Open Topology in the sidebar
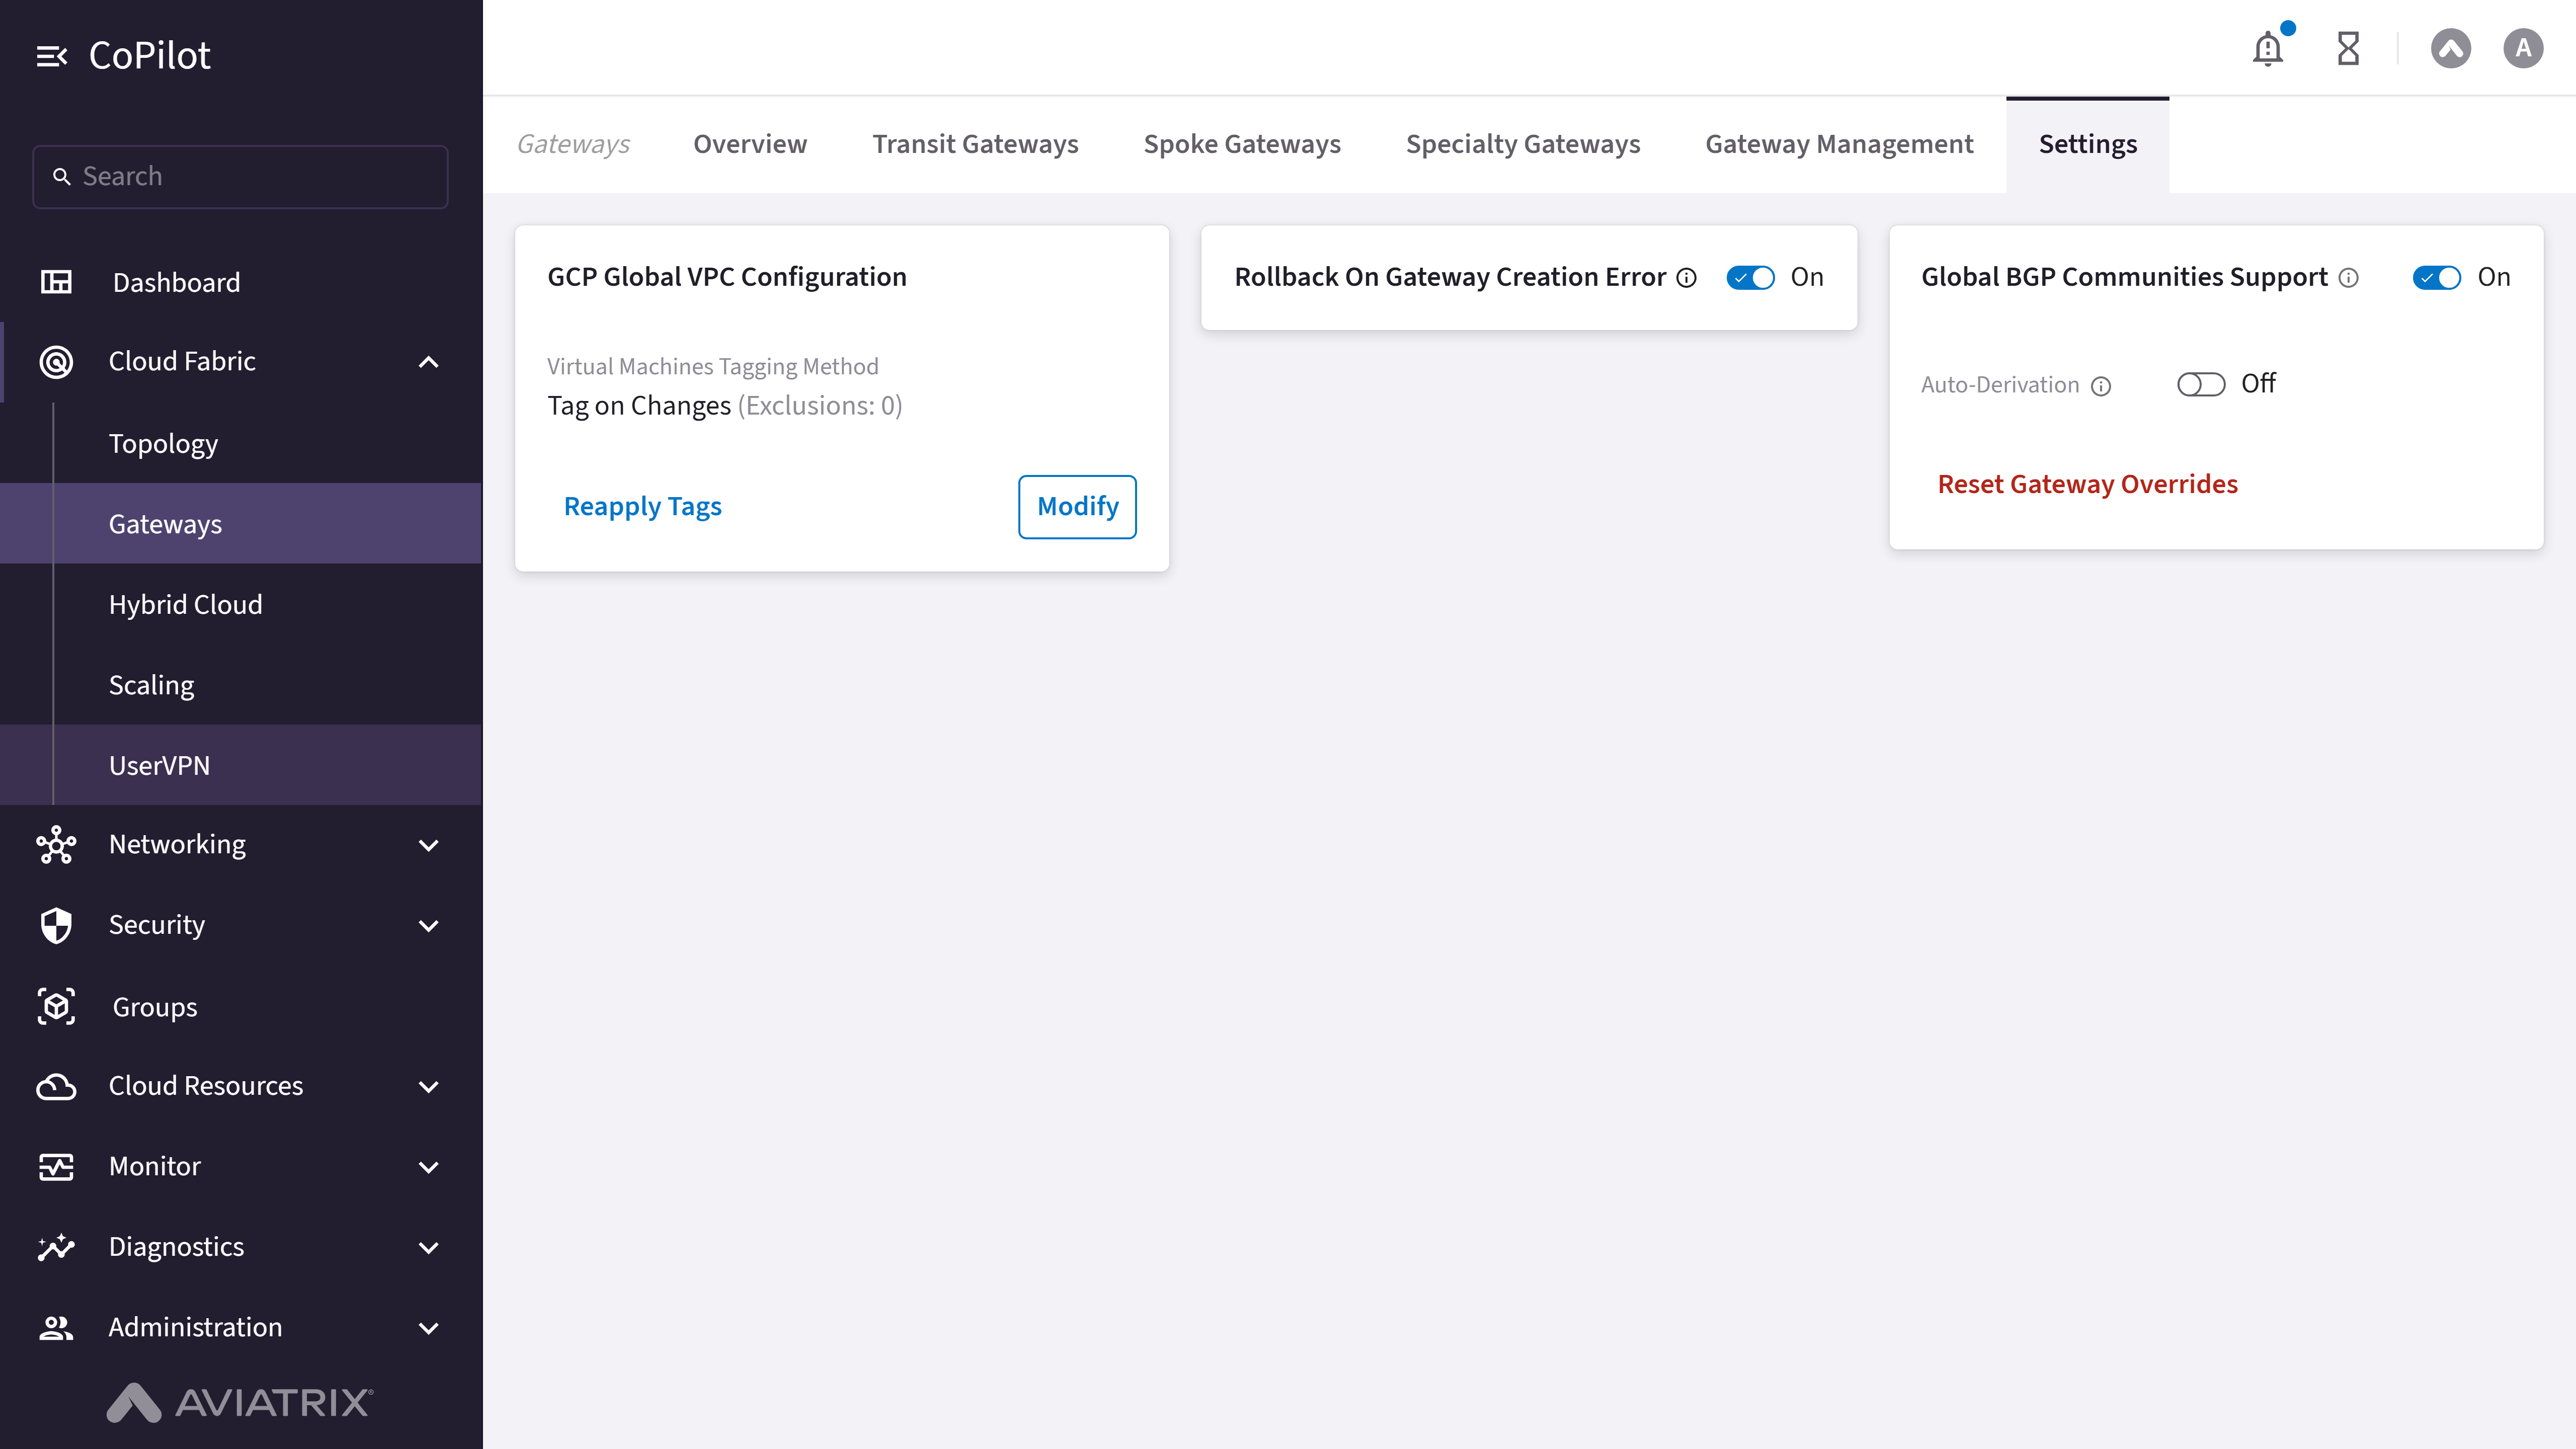 (x=240, y=443)
